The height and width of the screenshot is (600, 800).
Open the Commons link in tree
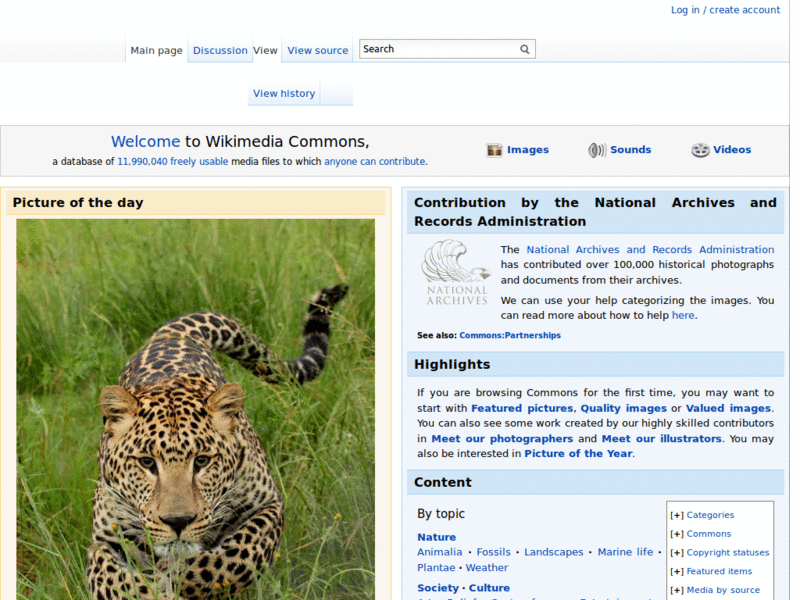tap(709, 534)
